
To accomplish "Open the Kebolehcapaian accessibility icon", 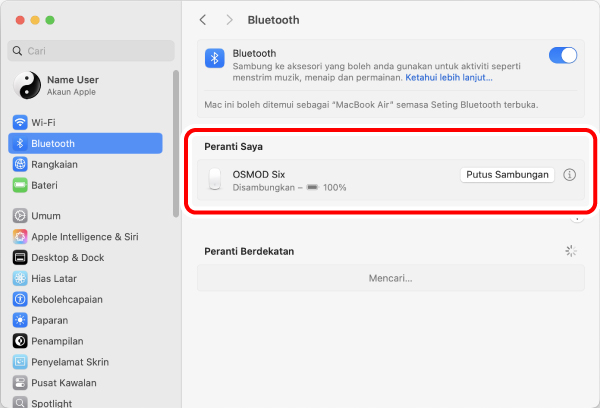I will click(x=20, y=299).
